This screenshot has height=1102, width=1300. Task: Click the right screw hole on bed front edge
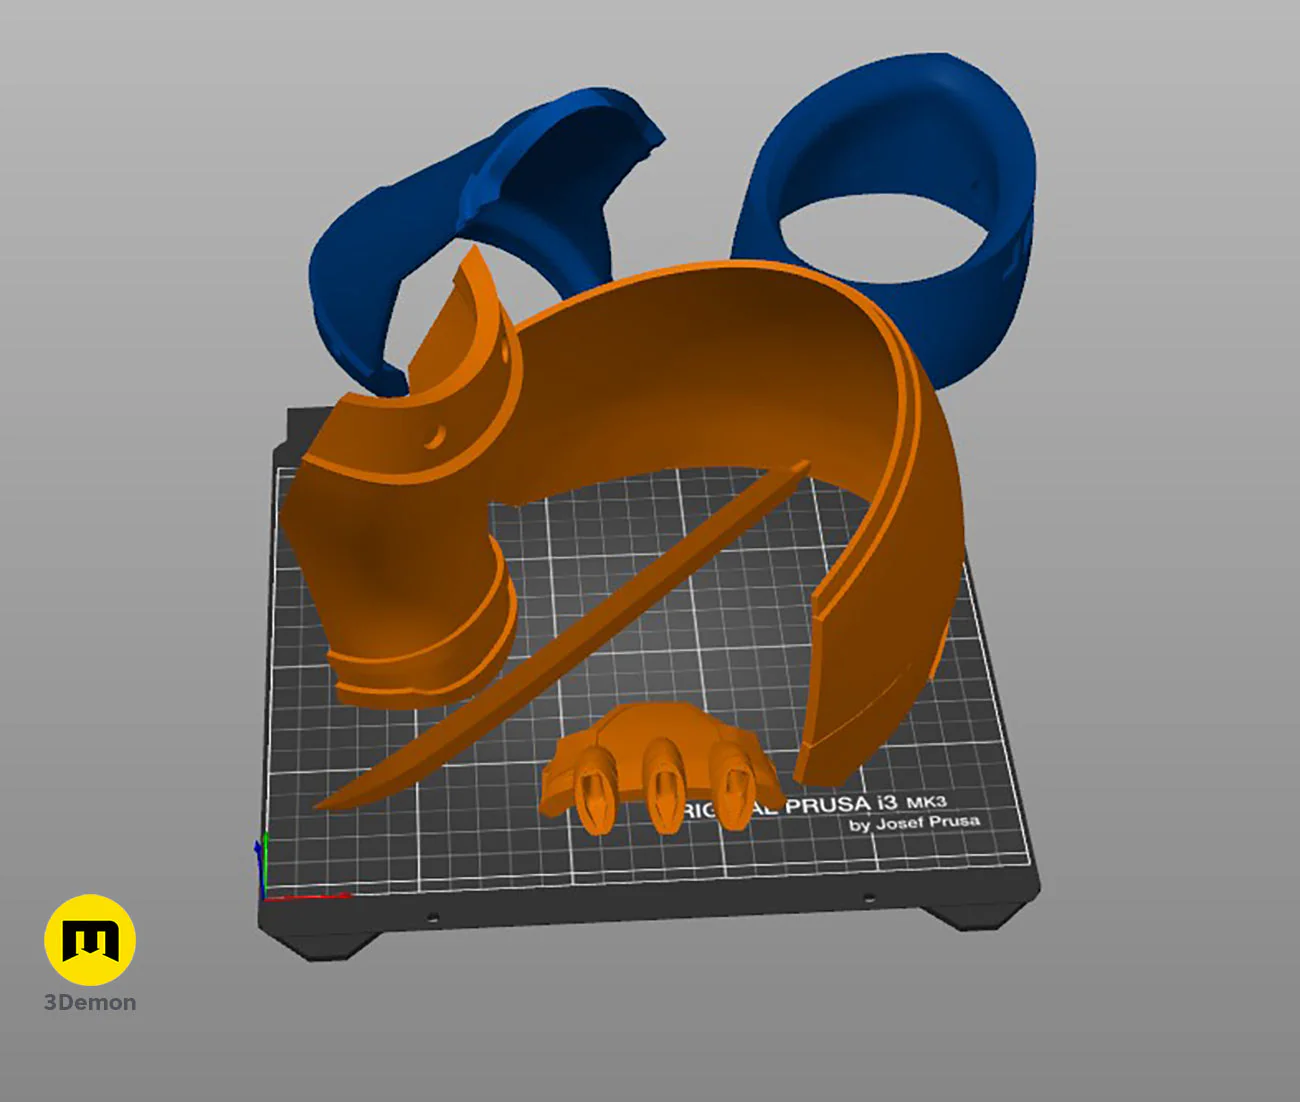[x=868, y=899]
